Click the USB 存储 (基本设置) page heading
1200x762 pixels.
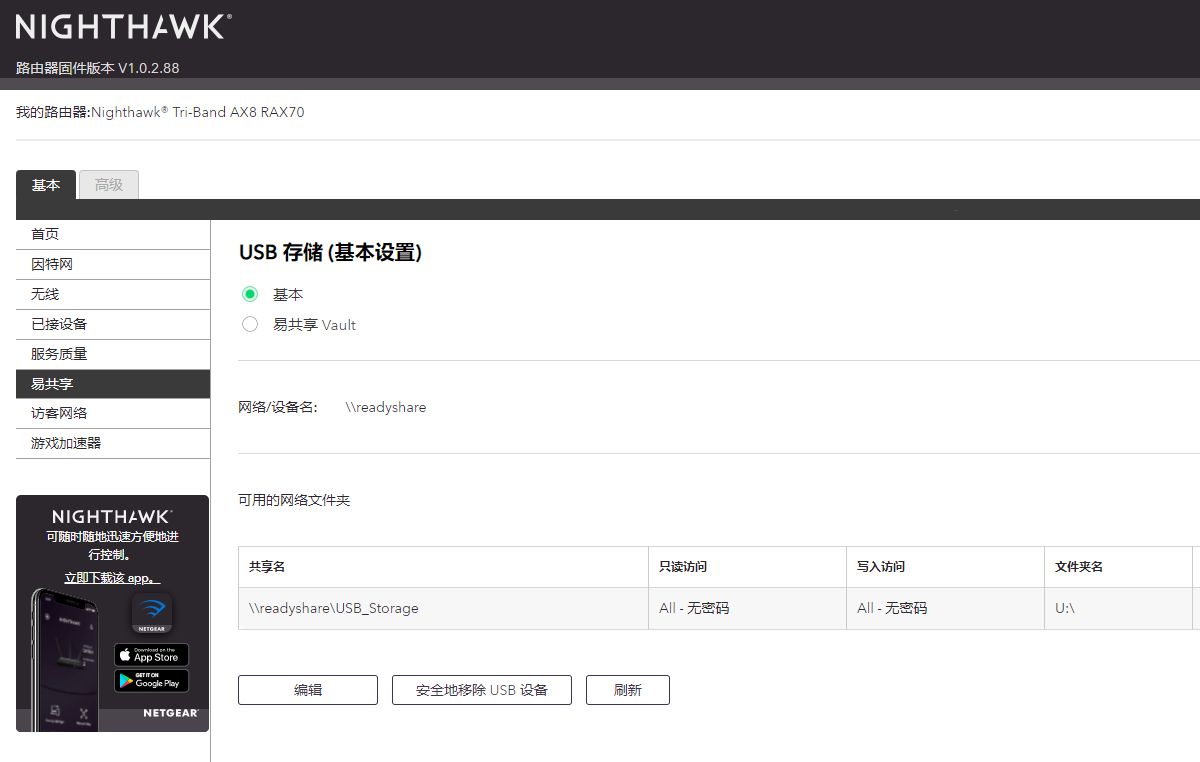pos(331,253)
